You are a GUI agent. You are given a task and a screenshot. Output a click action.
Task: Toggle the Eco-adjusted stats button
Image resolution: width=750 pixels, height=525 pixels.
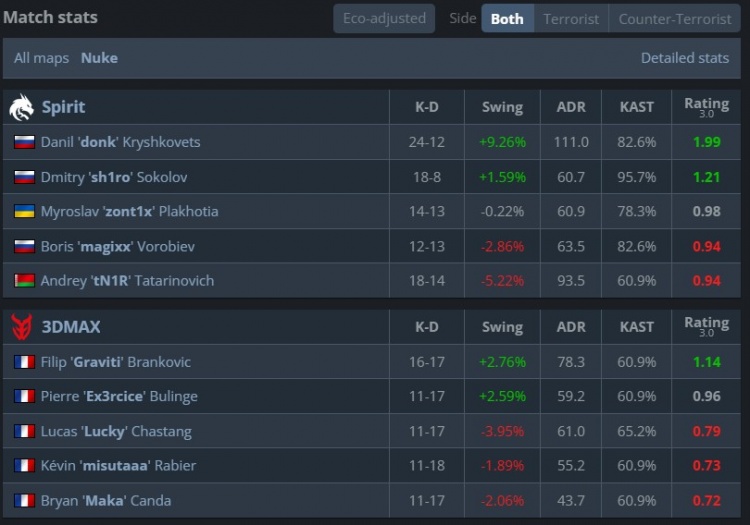(x=384, y=18)
